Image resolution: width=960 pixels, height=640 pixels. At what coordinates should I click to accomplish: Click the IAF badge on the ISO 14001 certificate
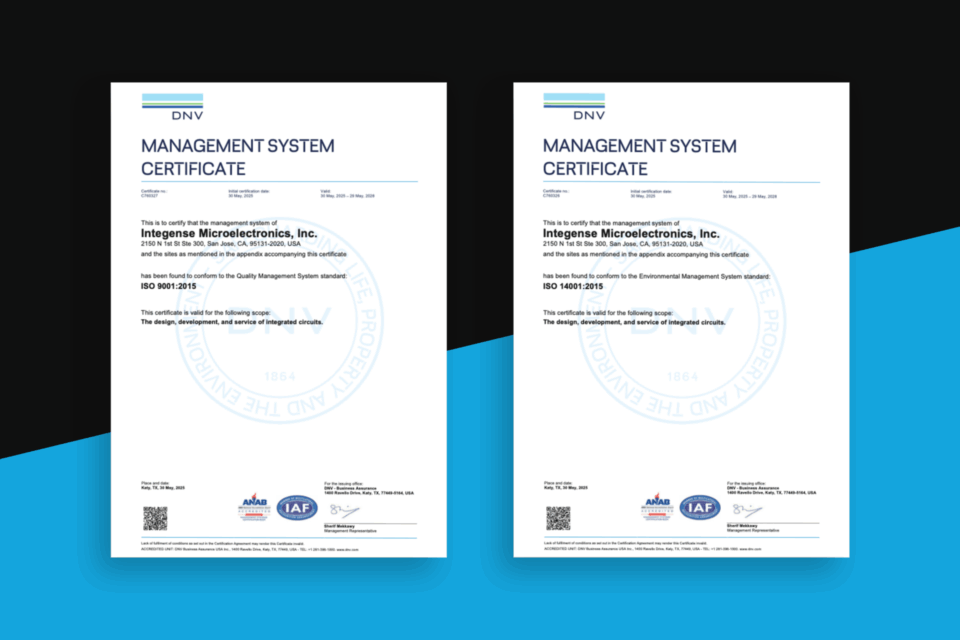[700, 508]
